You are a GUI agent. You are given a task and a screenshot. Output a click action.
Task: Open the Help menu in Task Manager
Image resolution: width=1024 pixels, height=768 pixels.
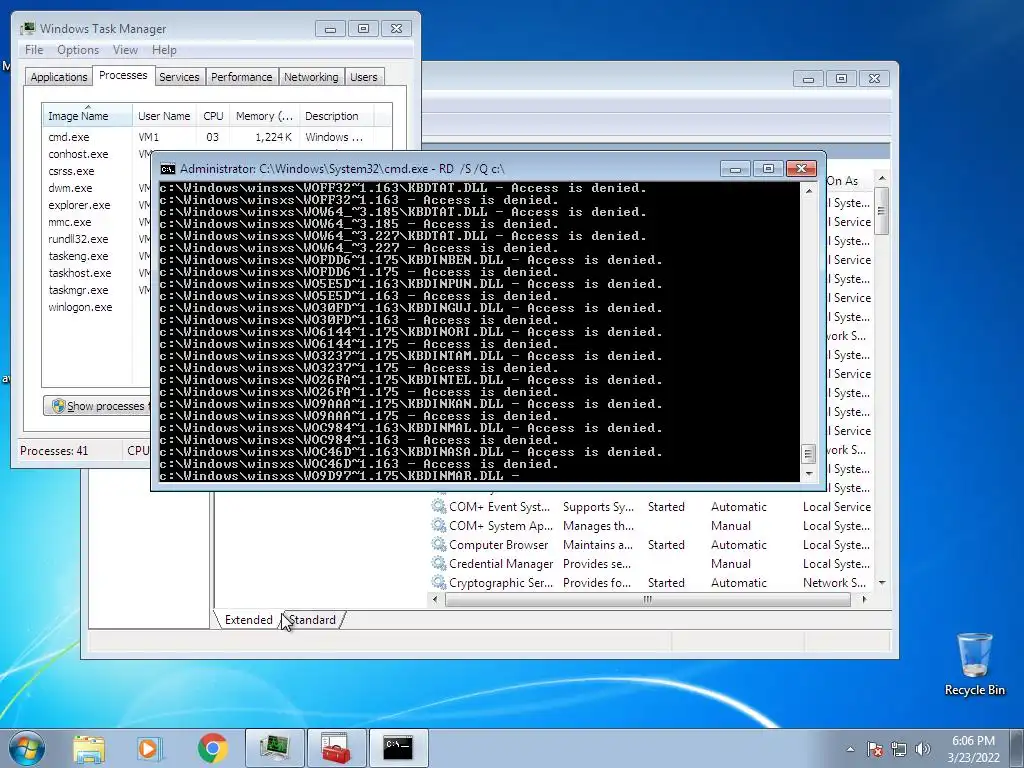(164, 50)
